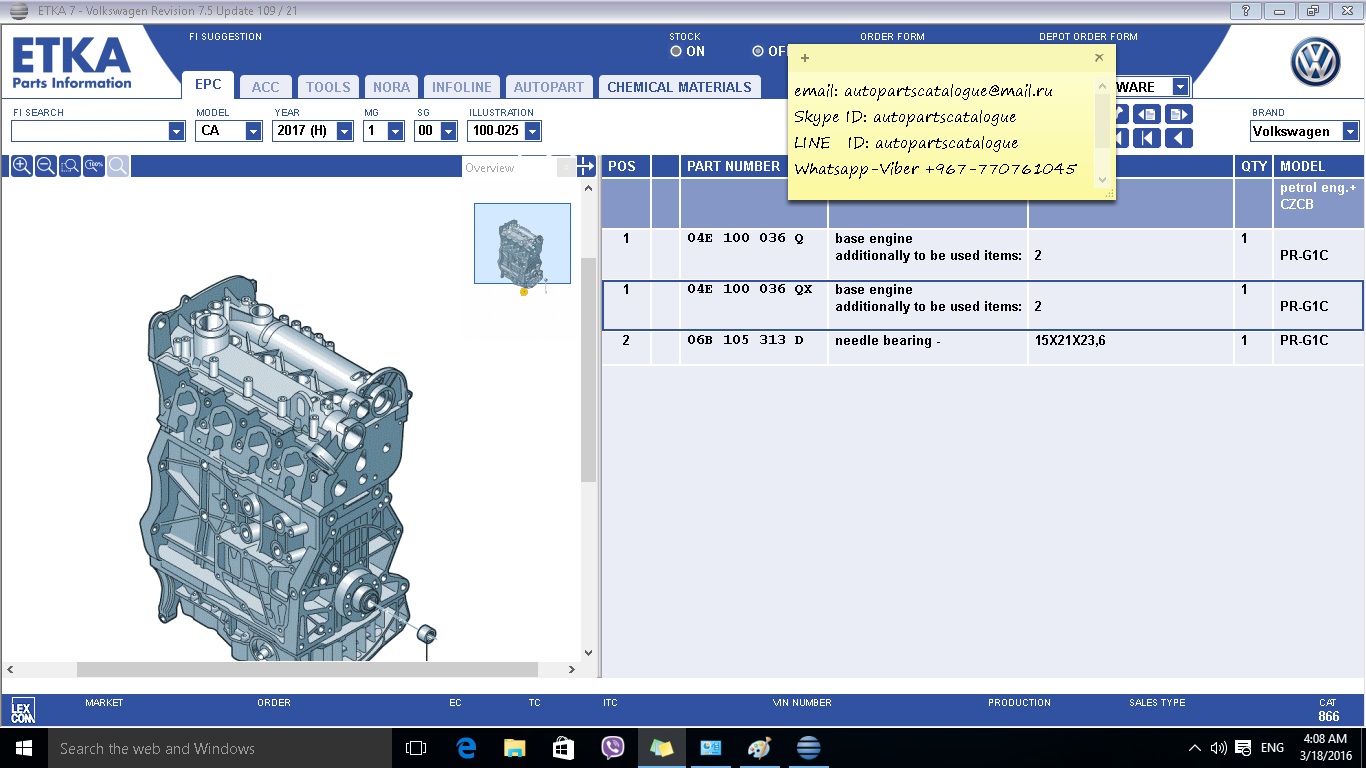Zoom in on the engine illustration
Screen dimensions: 1366x768
click(x=21, y=166)
